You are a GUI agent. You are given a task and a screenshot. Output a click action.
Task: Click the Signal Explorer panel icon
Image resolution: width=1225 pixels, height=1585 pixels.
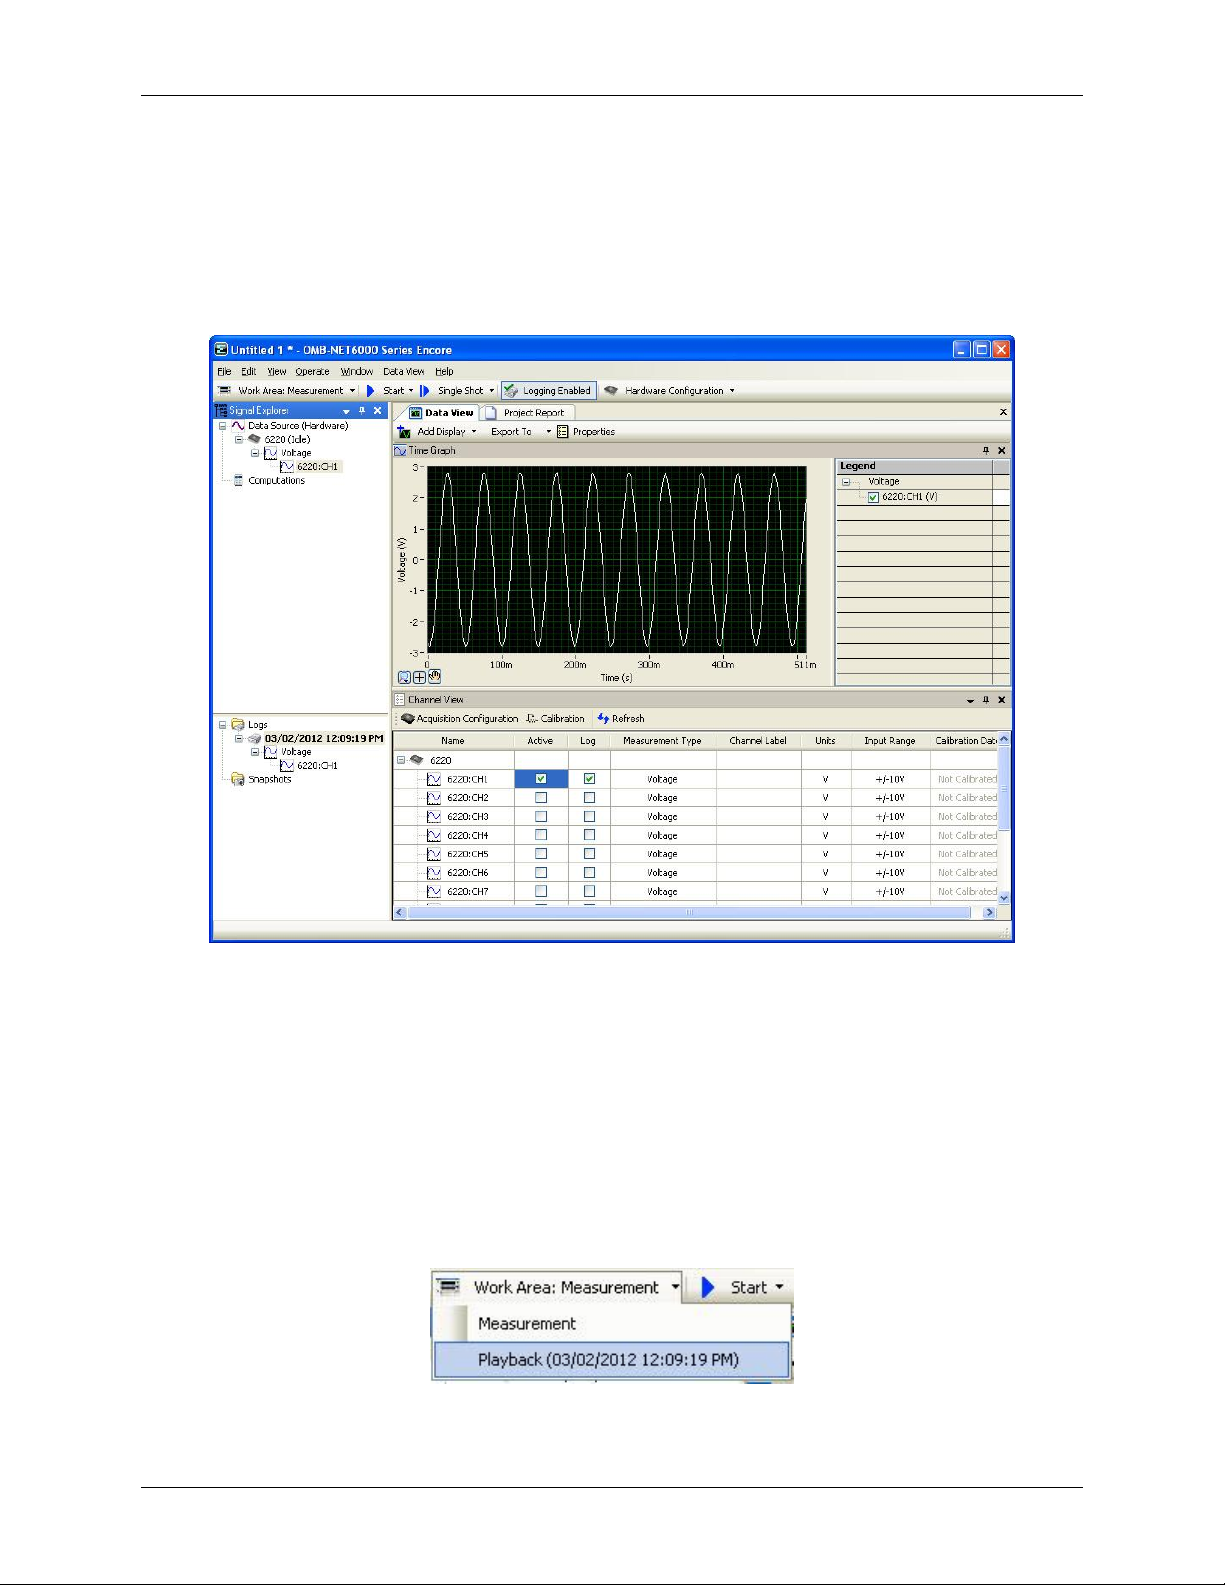(x=221, y=410)
